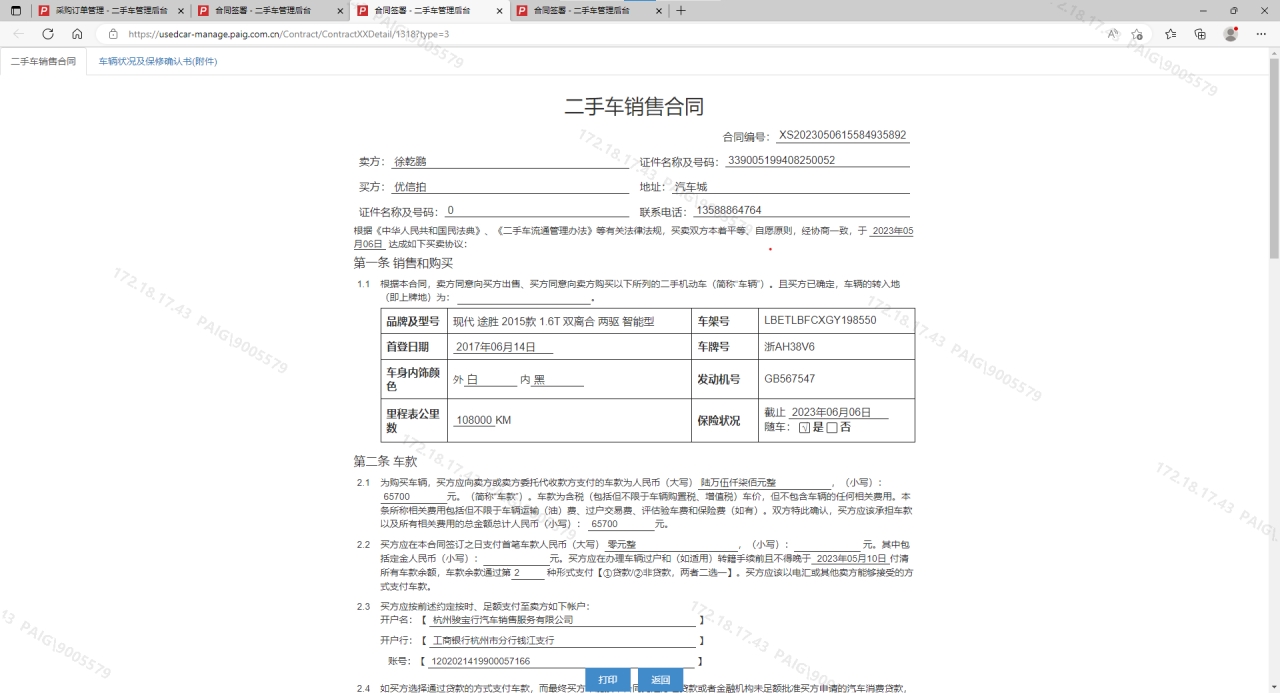1280x693 pixels.
Task: Click the buyer name 优信拍
Action: (x=410, y=187)
